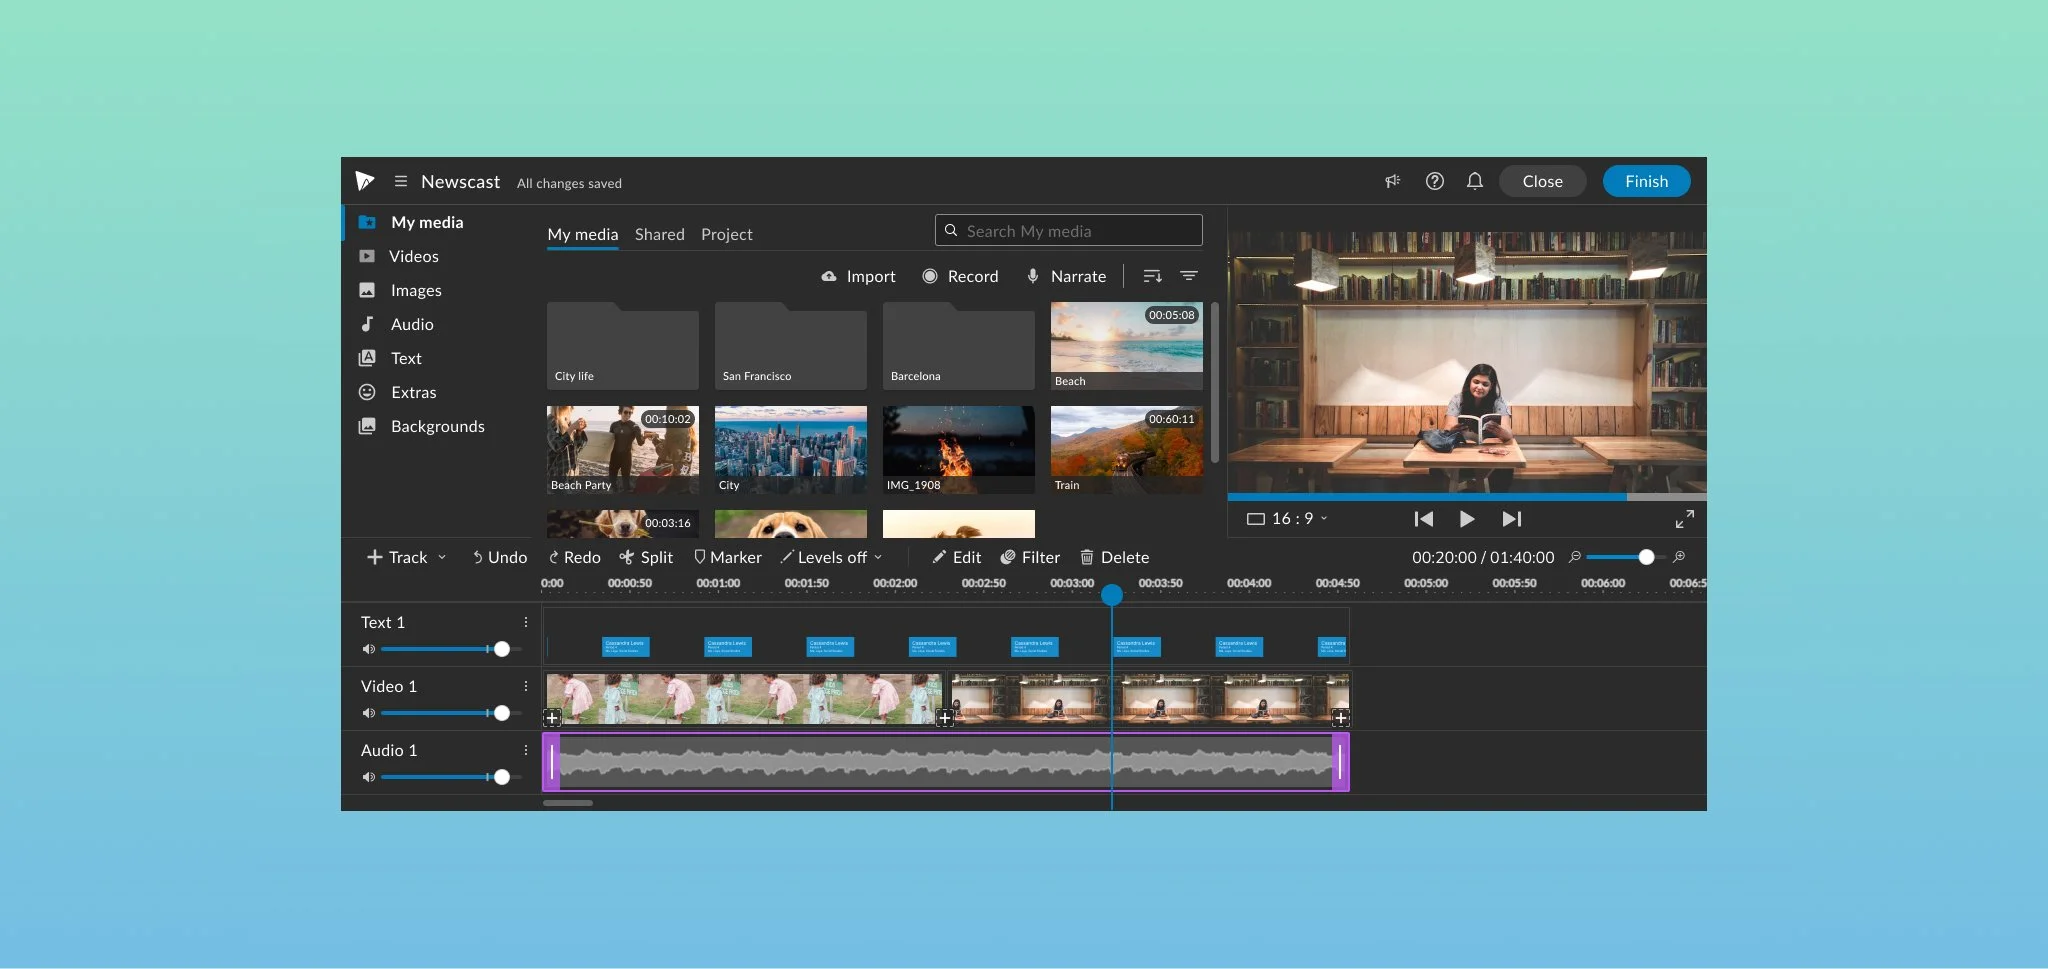Click the Import button

858,276
